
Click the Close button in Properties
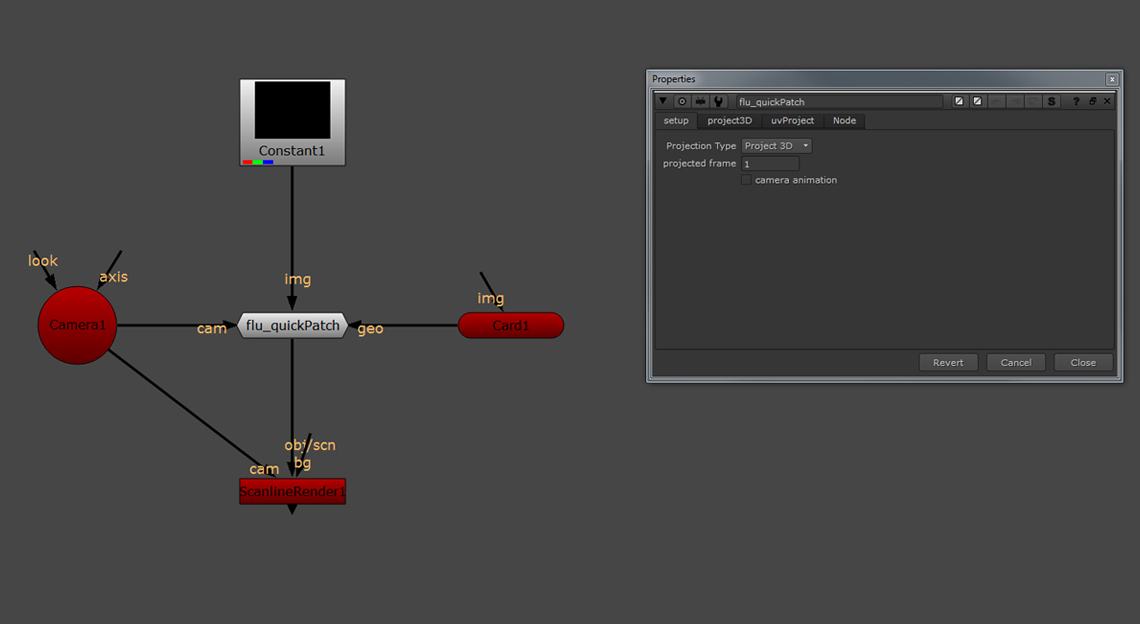pos(1083,363)
